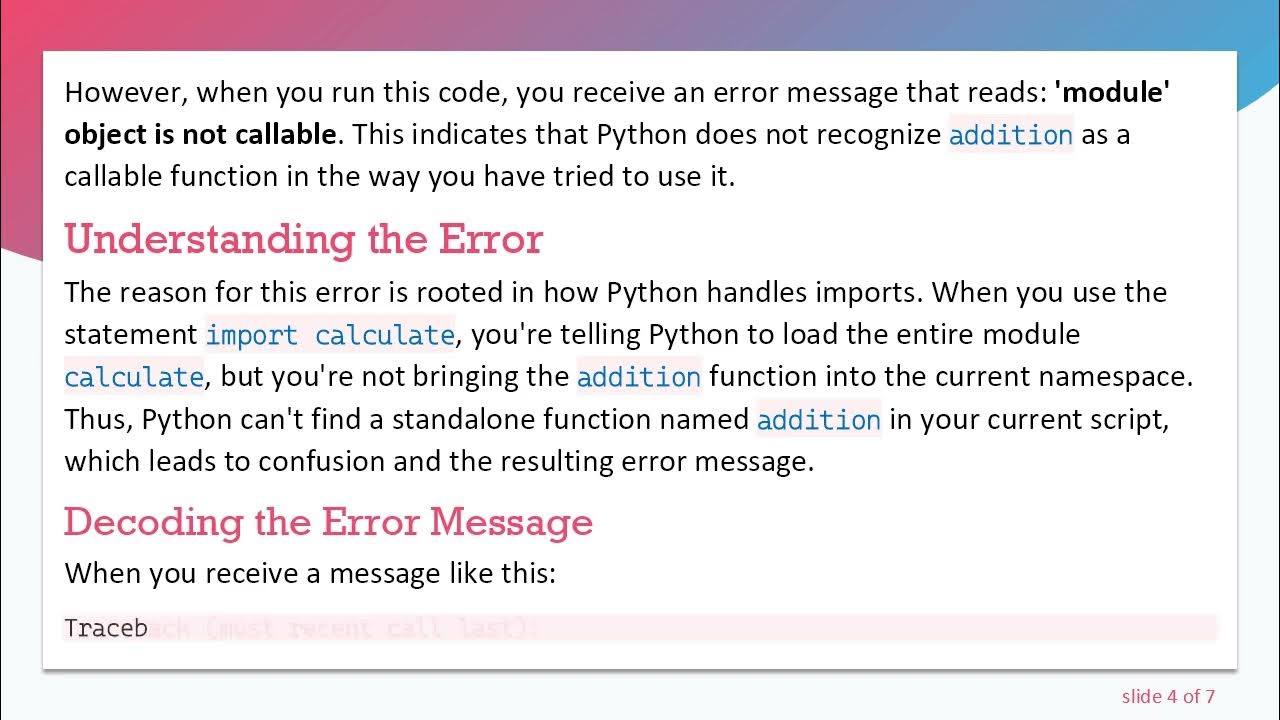Viewport: 1280px width, 720px height.
Task: Click "addition" code in the first paragraph
Action: pos(1010,135)
